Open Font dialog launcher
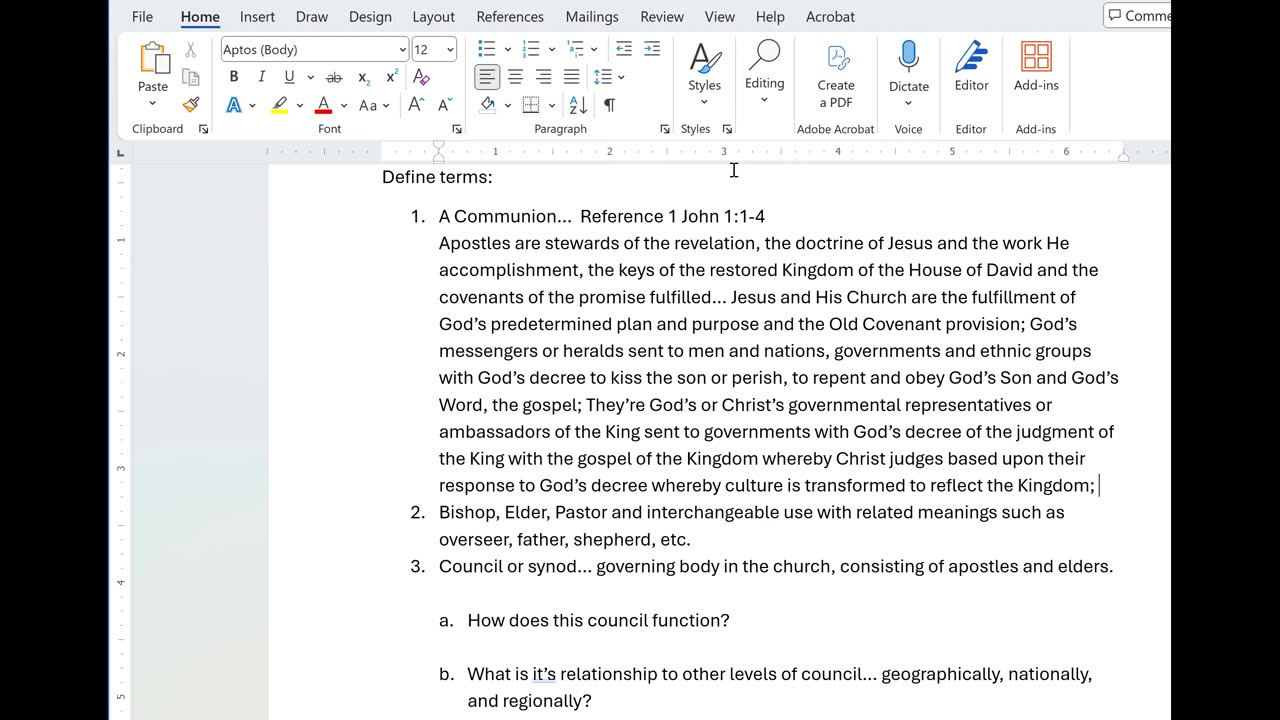Image resolution: width=1280 pixels, height=720 pixels. 457,129
